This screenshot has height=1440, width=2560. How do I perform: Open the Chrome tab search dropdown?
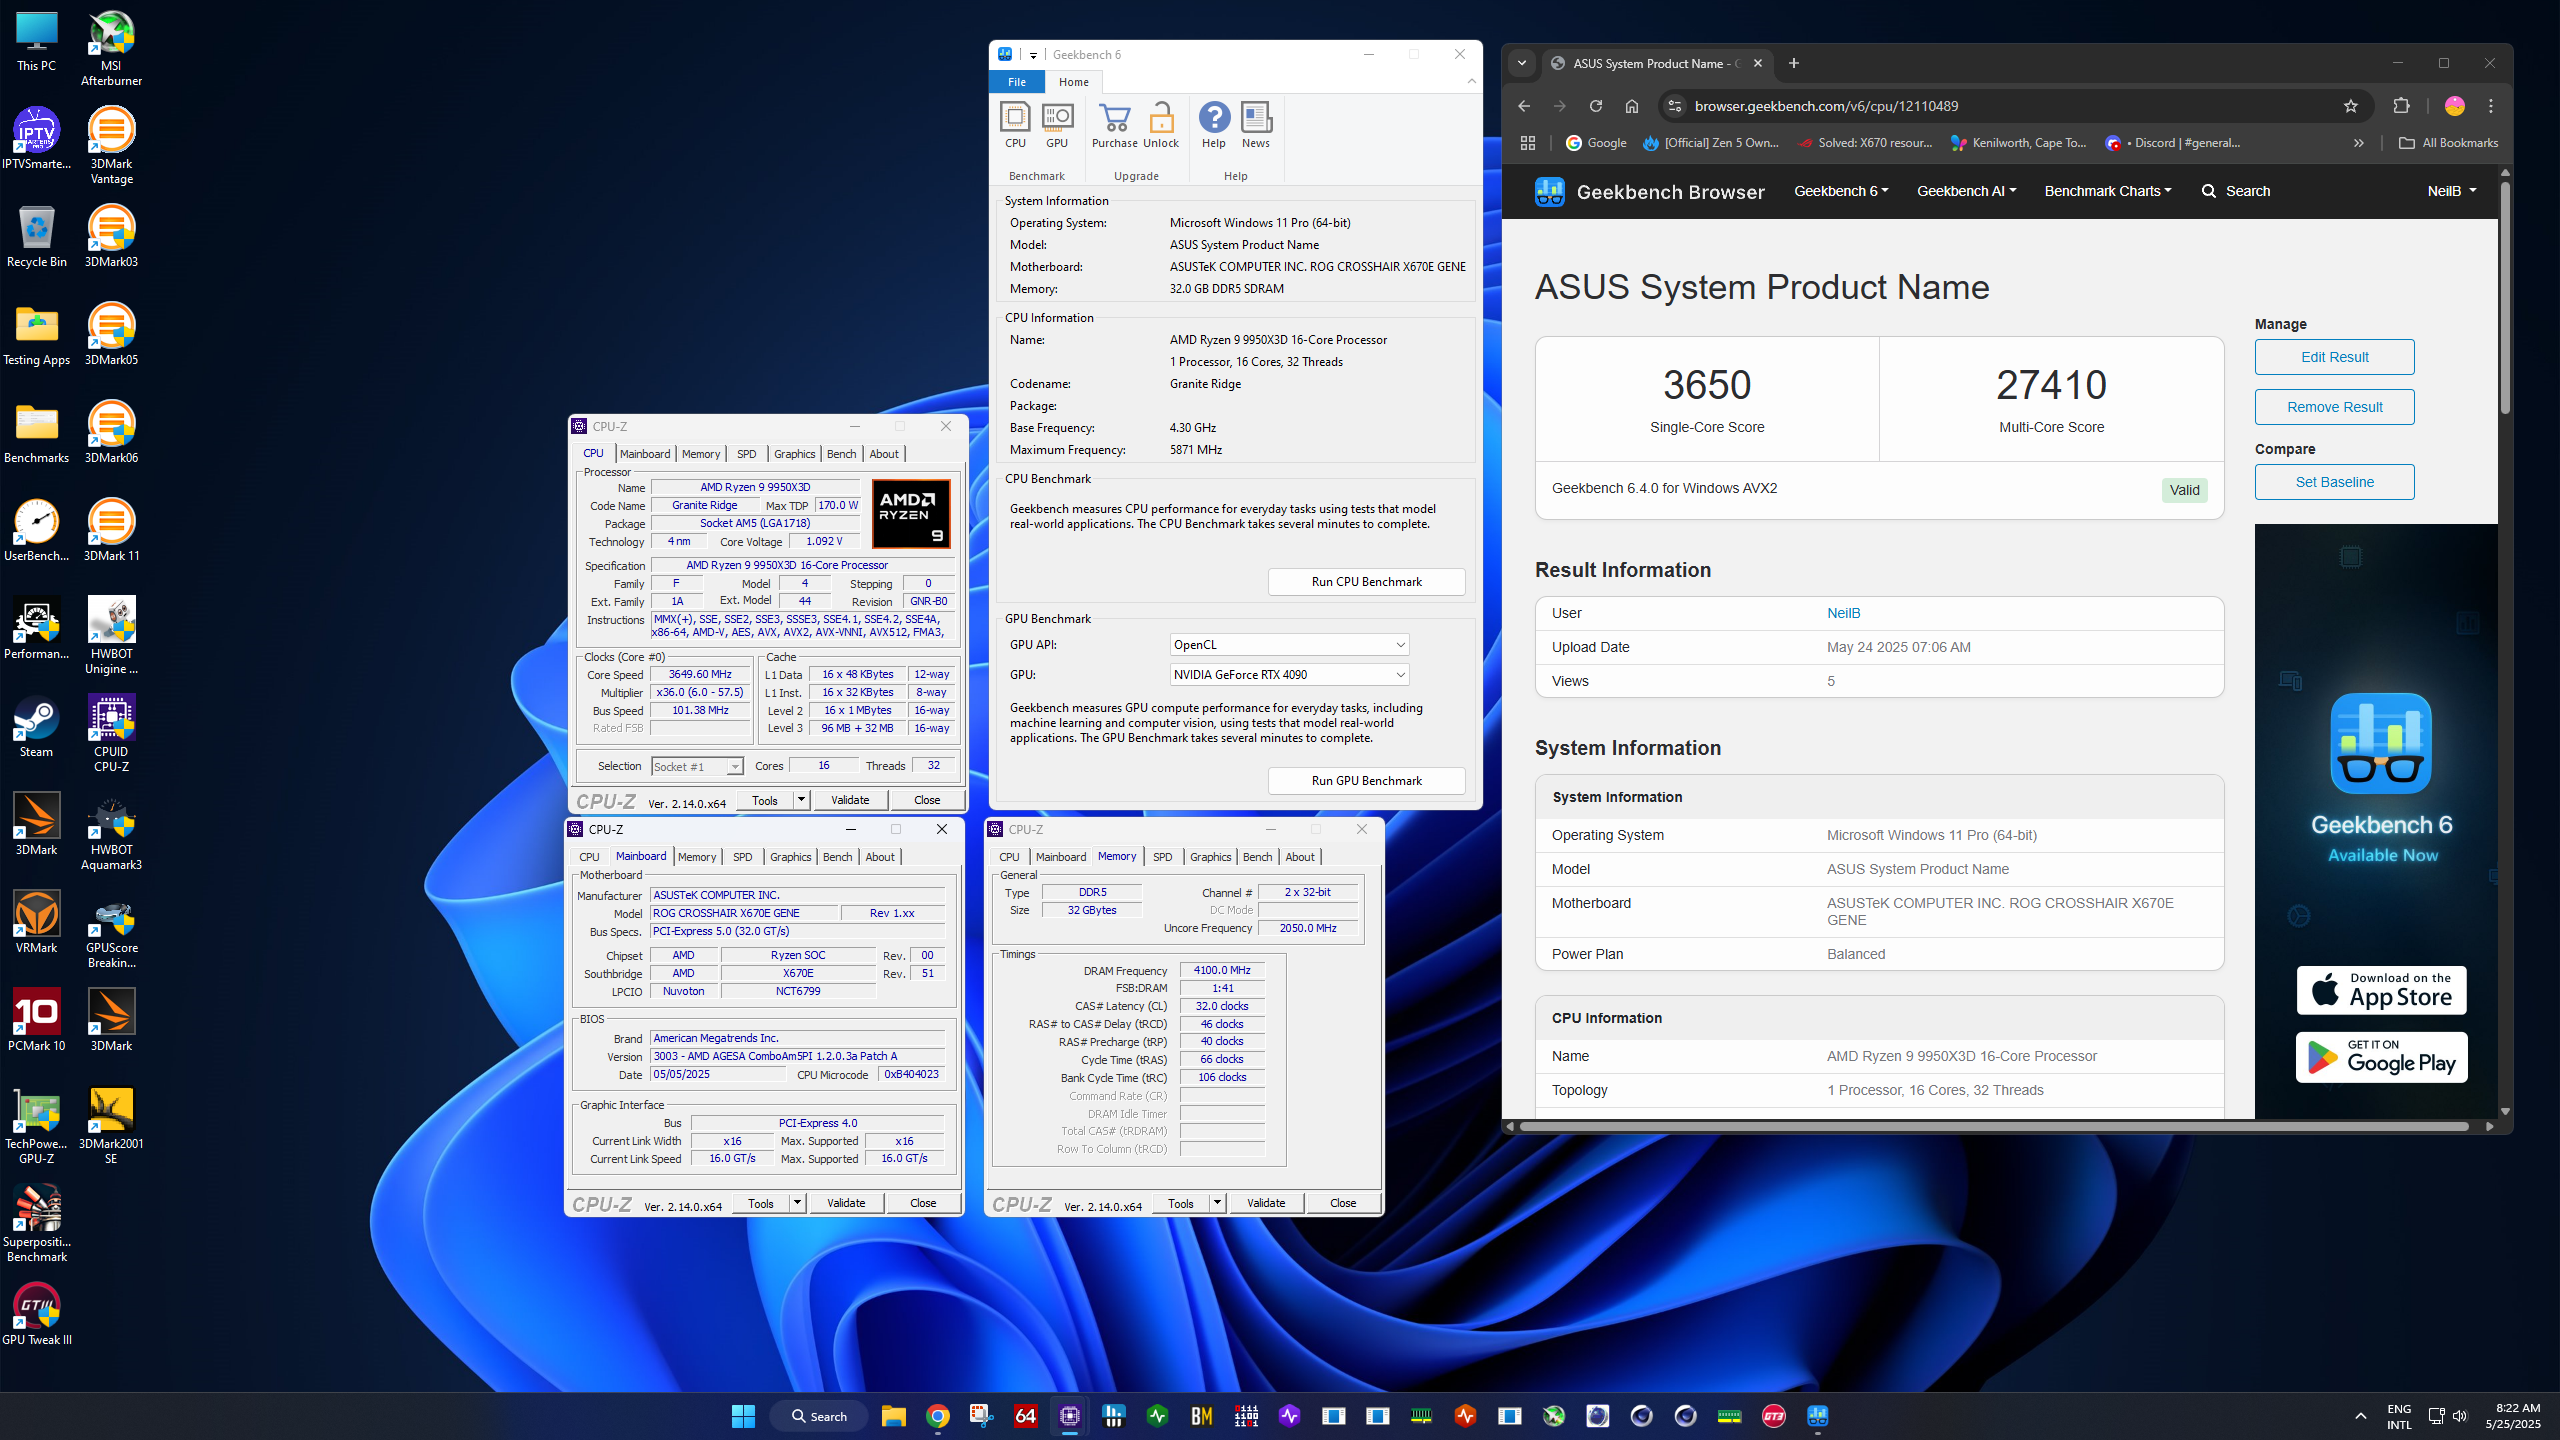pyautogui.click(x=1522, y=63)
